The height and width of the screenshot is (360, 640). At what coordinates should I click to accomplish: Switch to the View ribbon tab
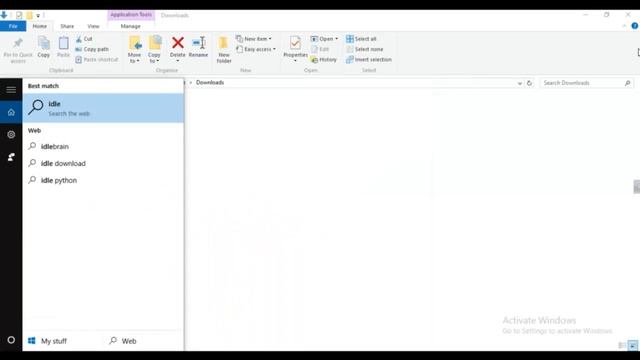tap(93, 26)
